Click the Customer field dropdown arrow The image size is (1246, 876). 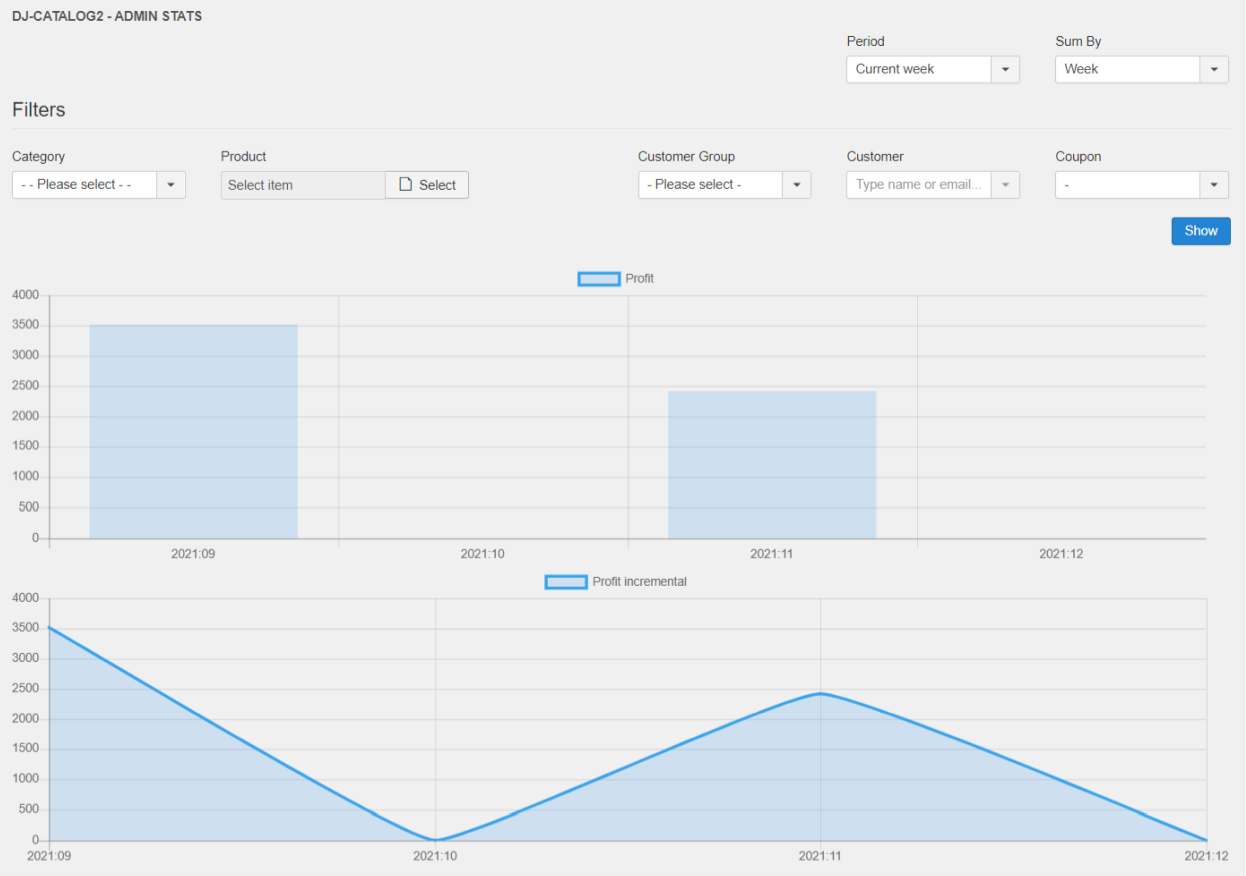pos(1005,185)
